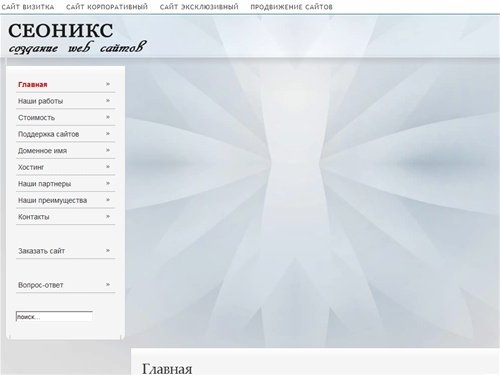
Task: Open the Наши работы menu item
Action: [40, 101]
